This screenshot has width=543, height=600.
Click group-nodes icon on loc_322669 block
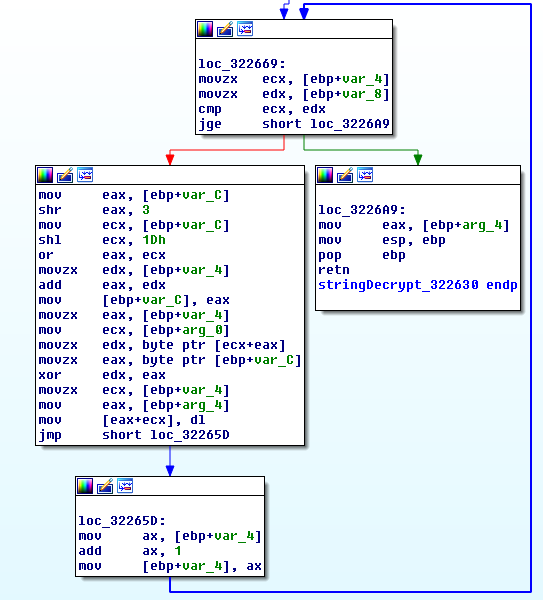[x=245, y=29]
